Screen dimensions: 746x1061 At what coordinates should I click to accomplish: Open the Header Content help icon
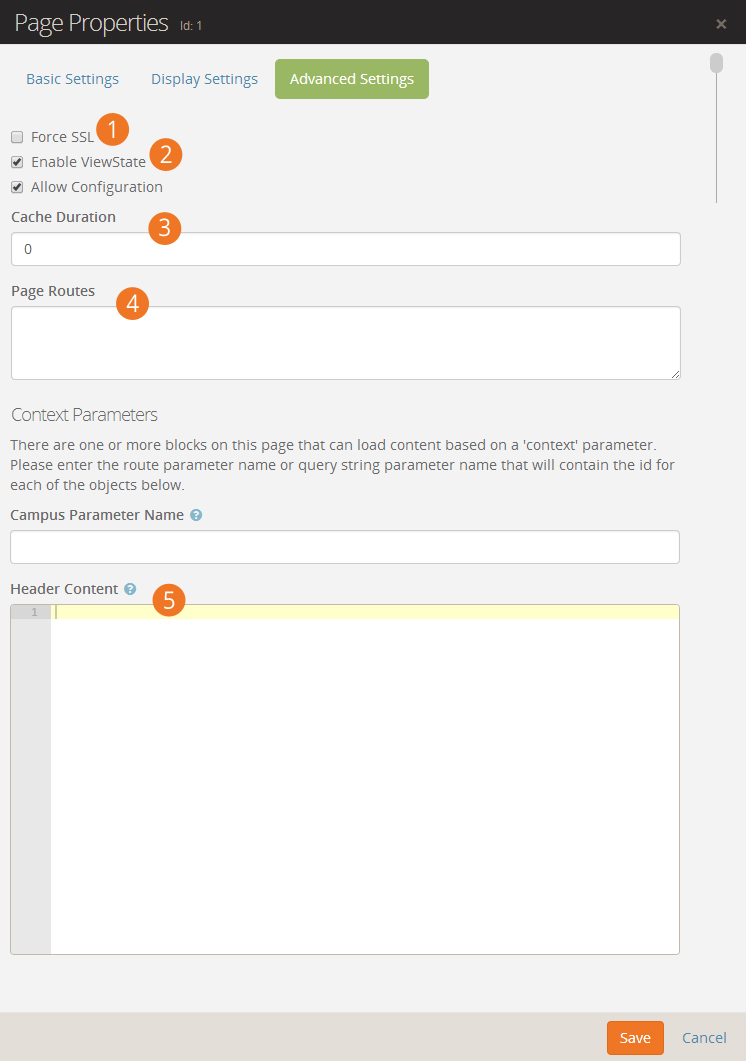(x=130, y=589)
